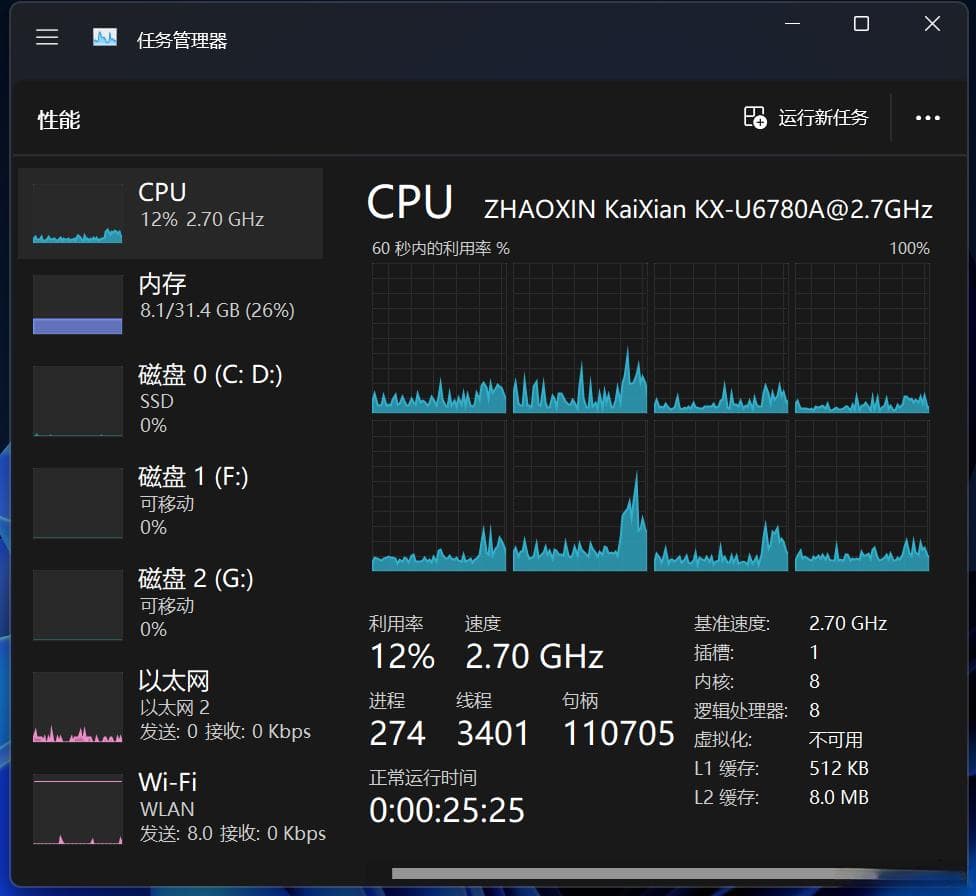Click the 虚拟化 不可用 value

(835, 739)
